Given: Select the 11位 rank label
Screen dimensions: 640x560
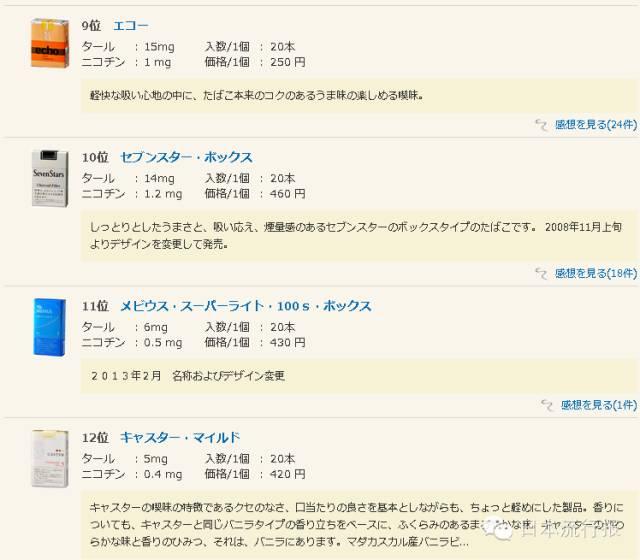Looking at the screenshot, I should coord(95,306).
